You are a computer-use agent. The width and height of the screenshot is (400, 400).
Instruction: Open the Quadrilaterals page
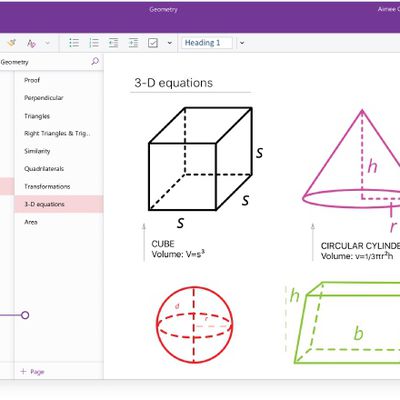coord(59,169)
